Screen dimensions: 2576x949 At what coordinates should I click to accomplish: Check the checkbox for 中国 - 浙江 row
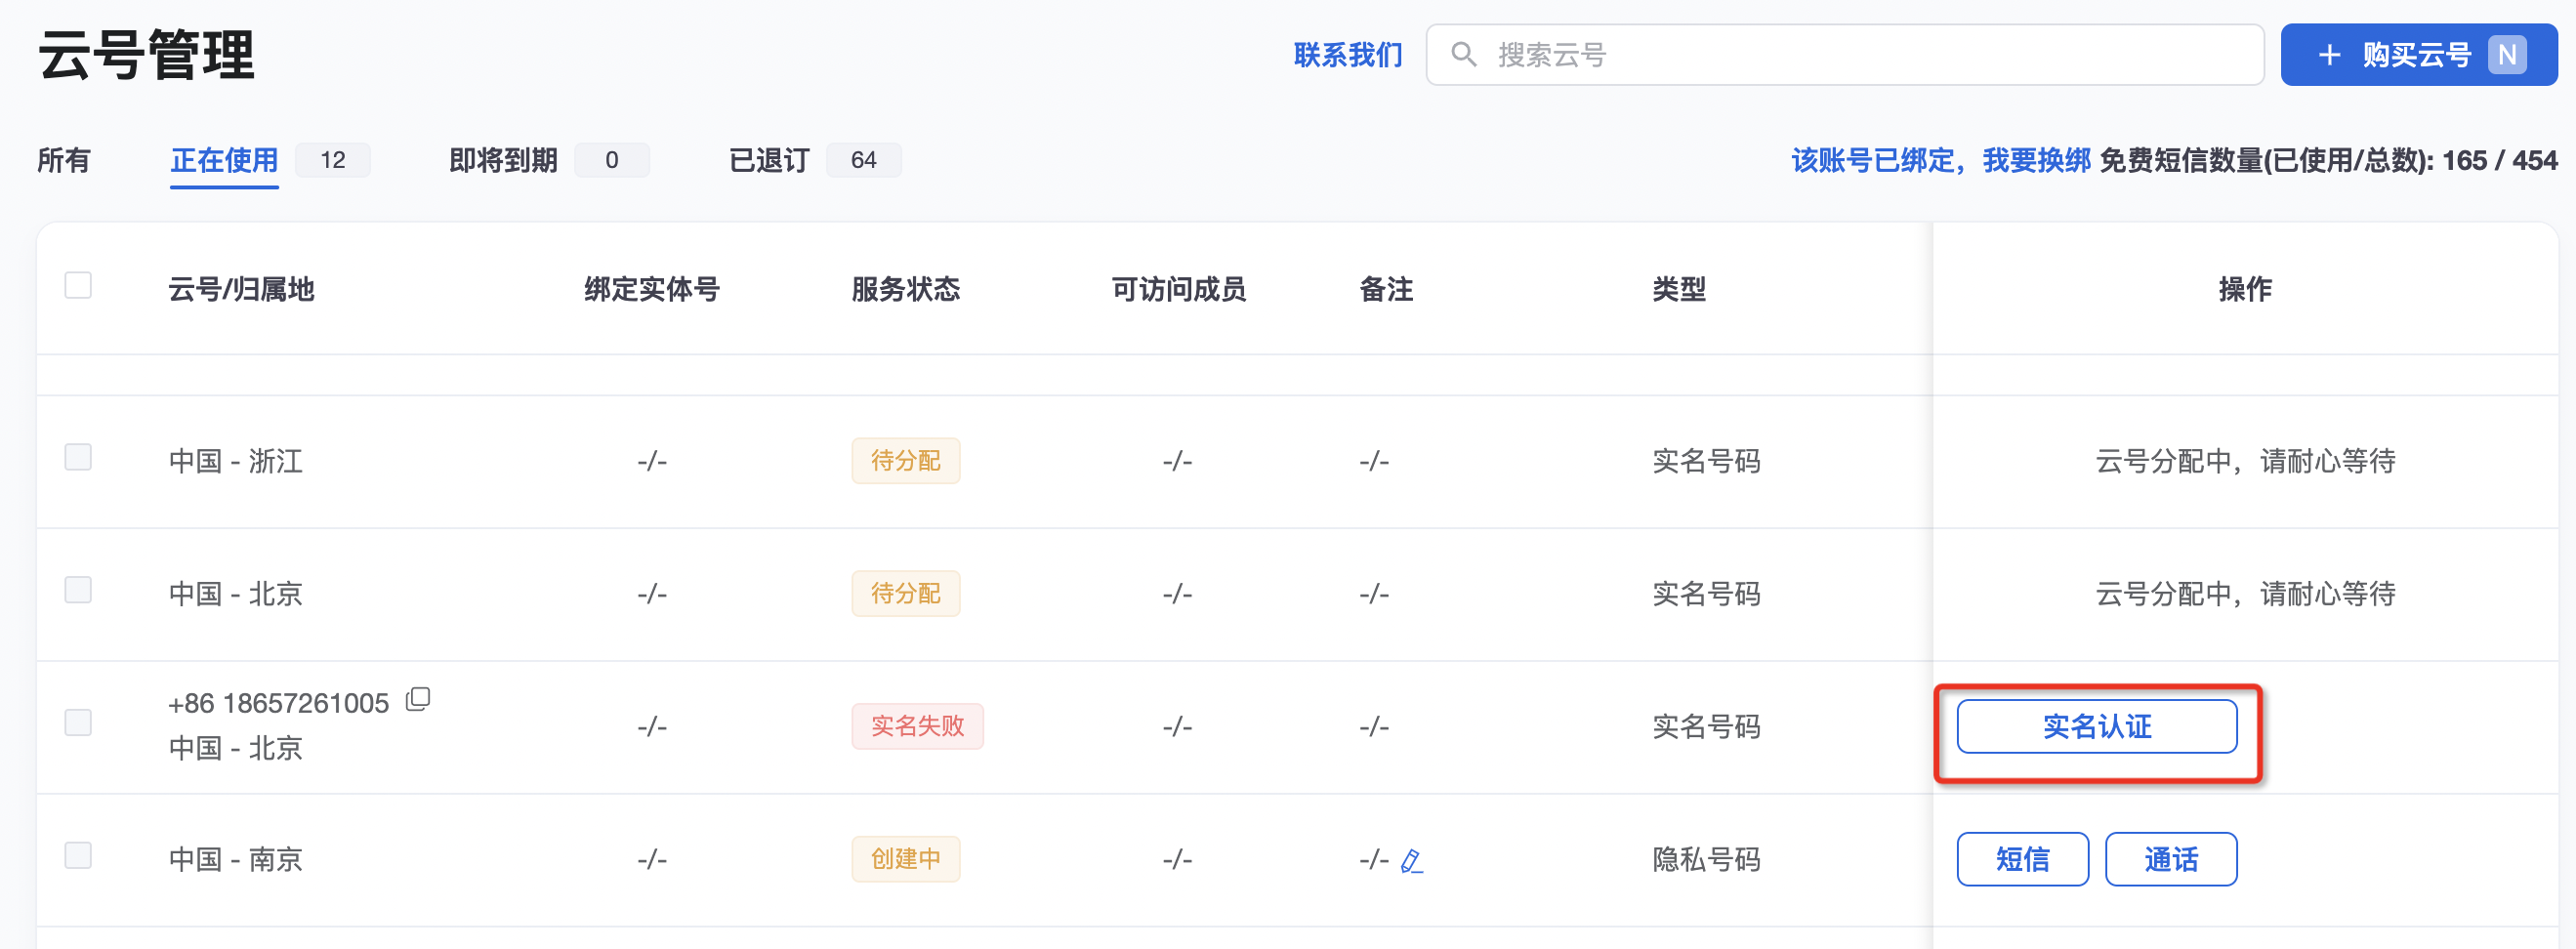[78, 458]
